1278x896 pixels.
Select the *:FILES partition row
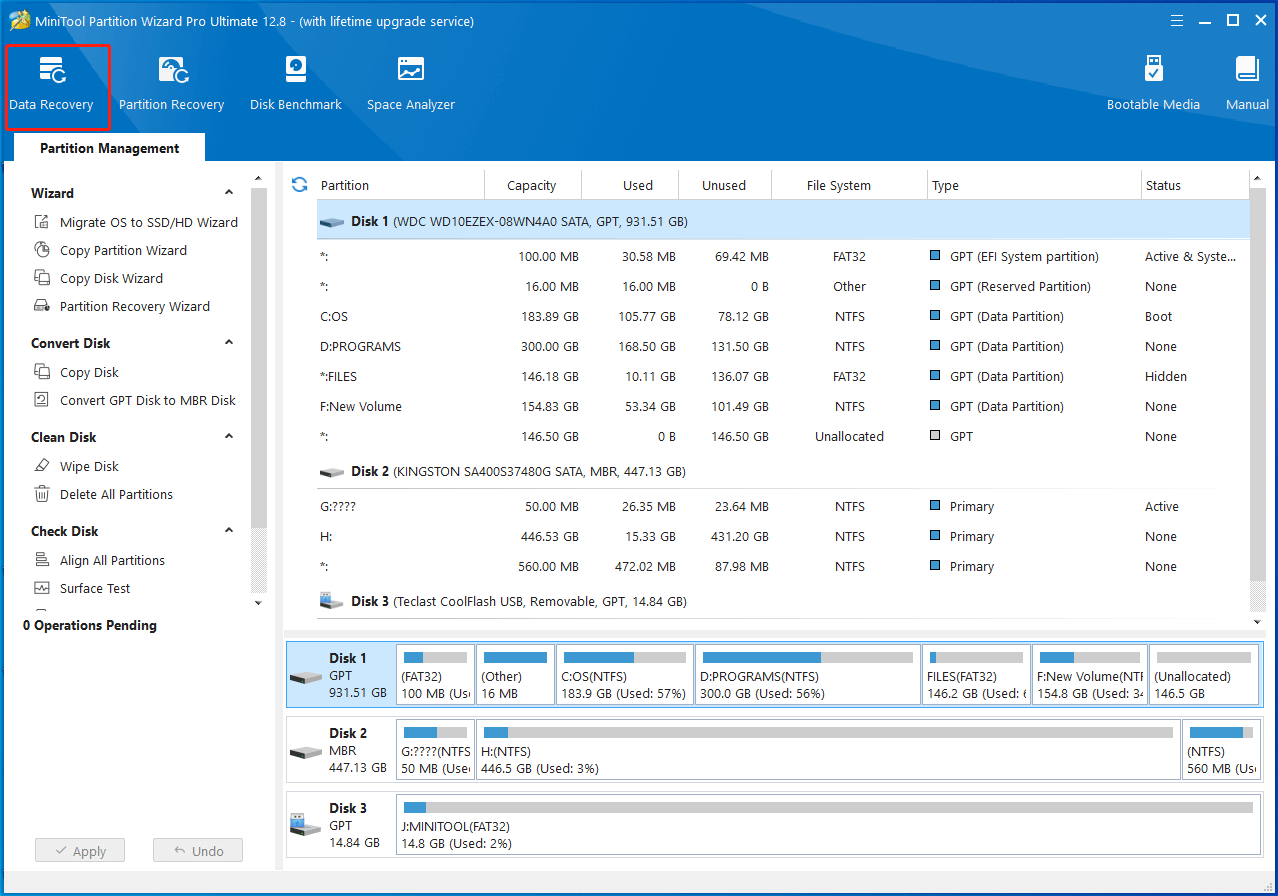(x=782, y=376)
